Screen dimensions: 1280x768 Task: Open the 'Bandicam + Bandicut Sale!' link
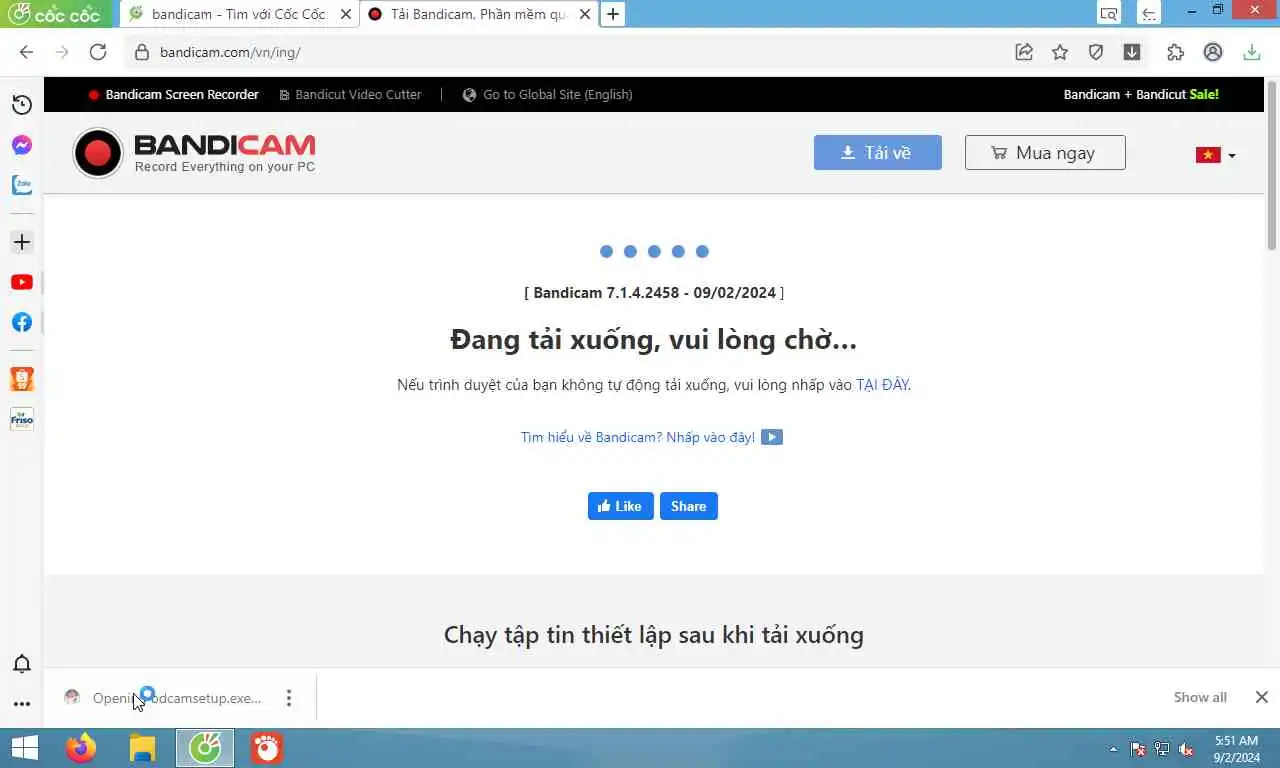coord(1141,94)
